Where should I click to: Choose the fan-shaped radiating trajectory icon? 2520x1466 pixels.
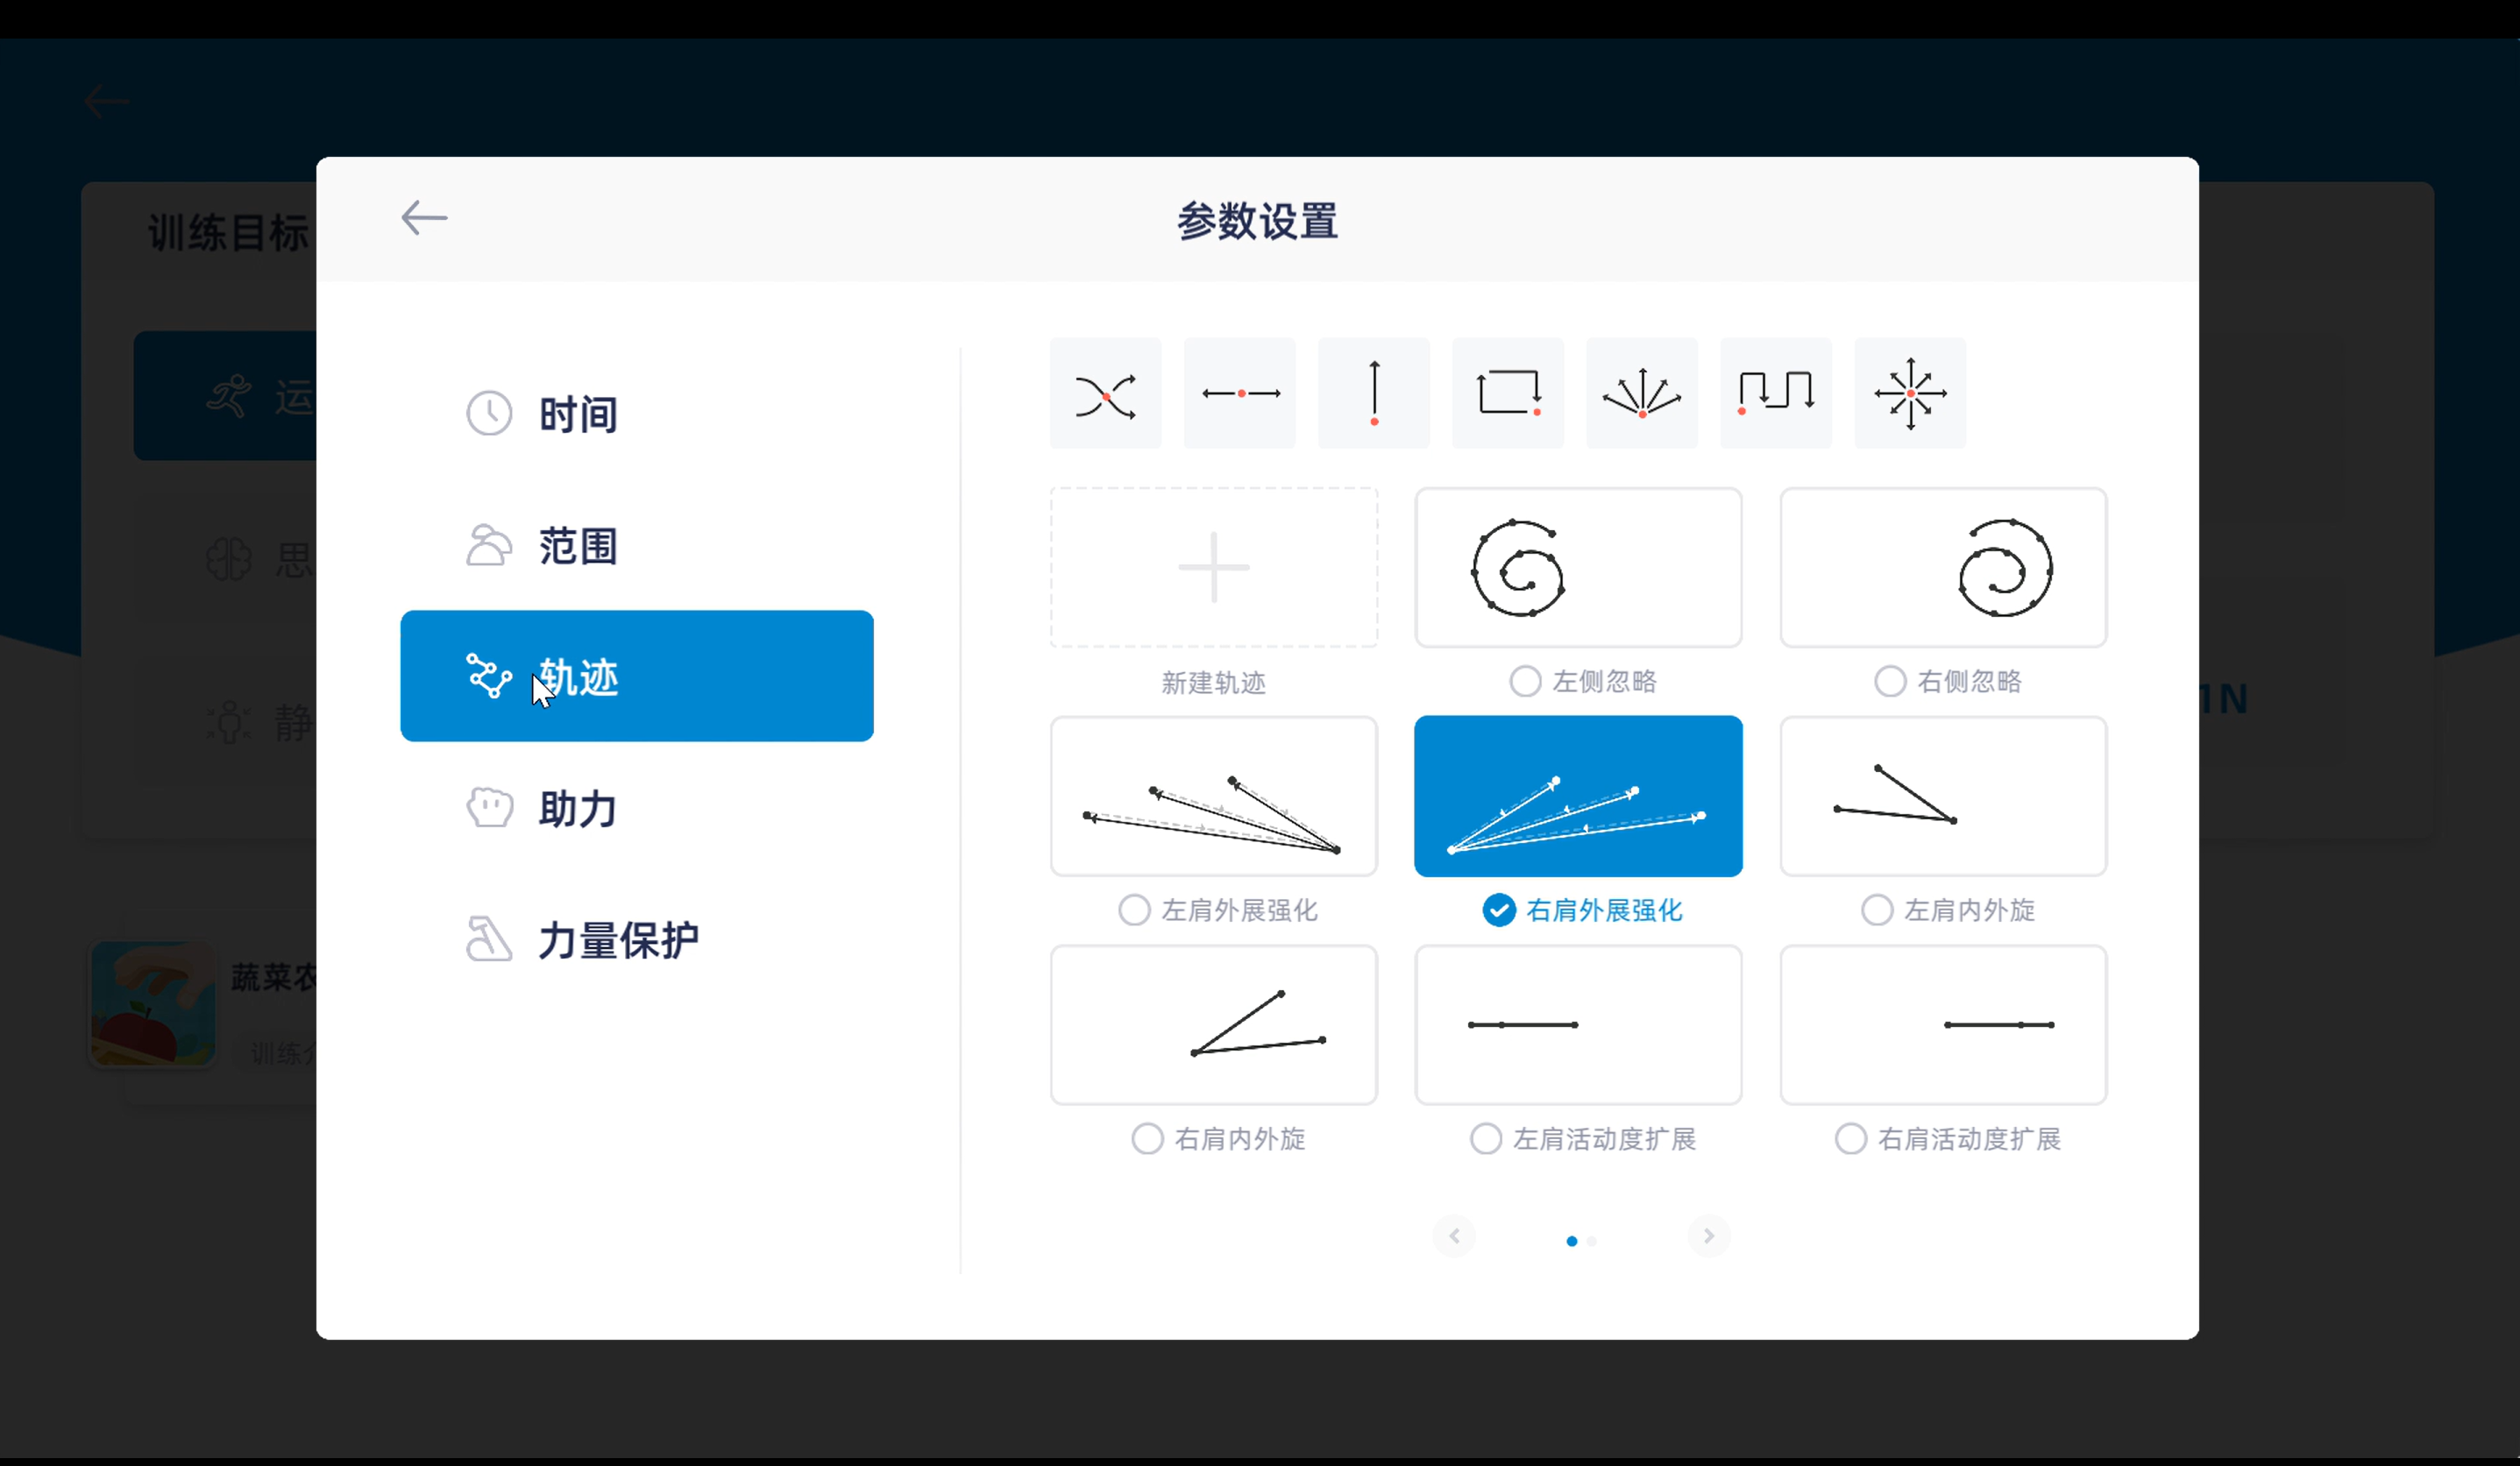(1642, 394)
